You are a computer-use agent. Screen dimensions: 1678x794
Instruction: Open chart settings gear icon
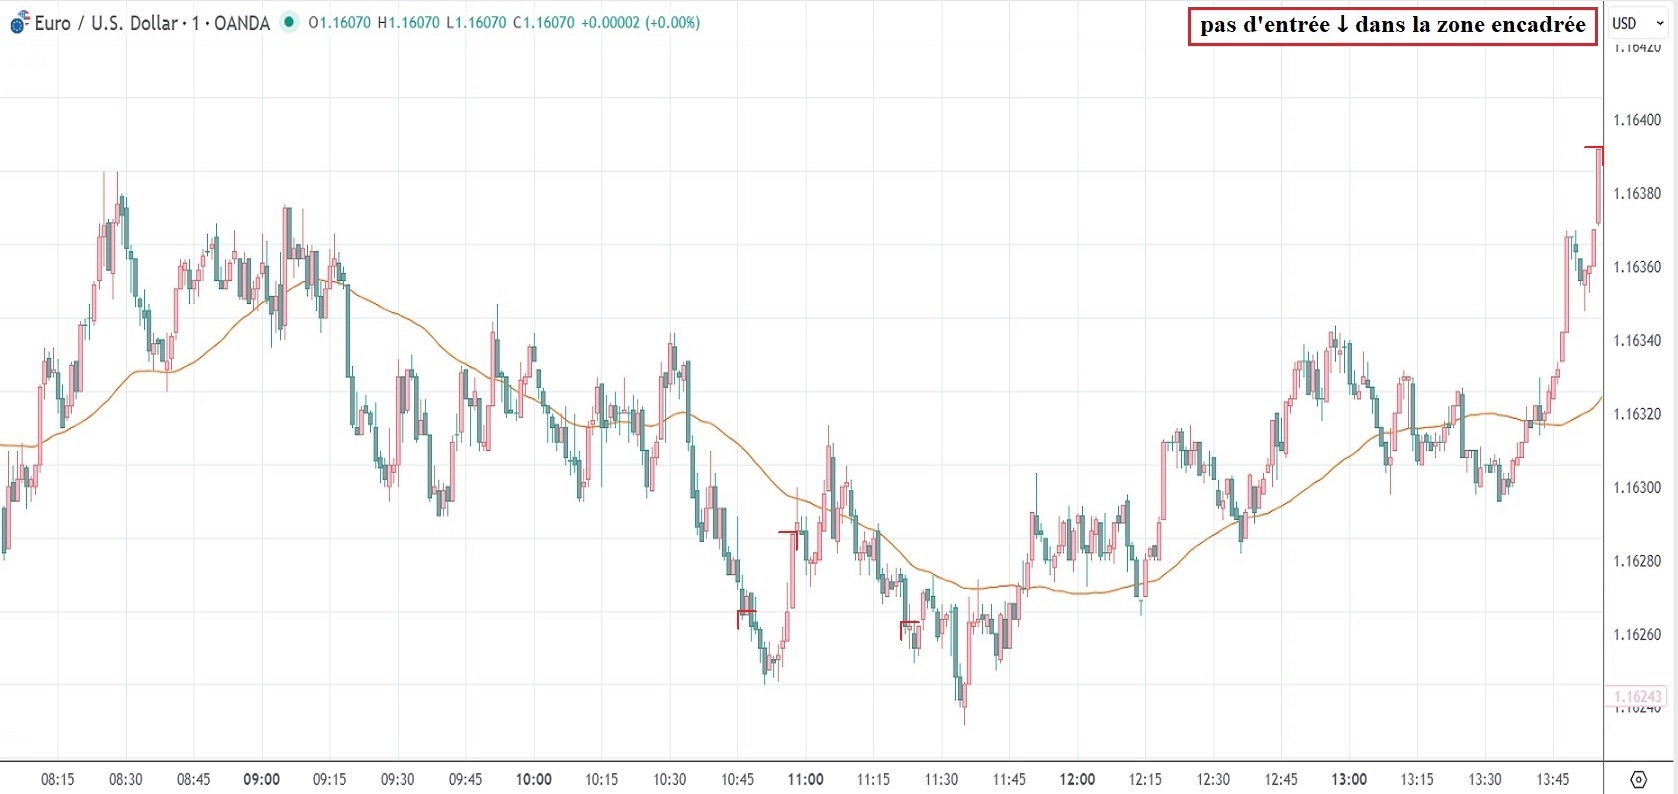pos(1638,779)
